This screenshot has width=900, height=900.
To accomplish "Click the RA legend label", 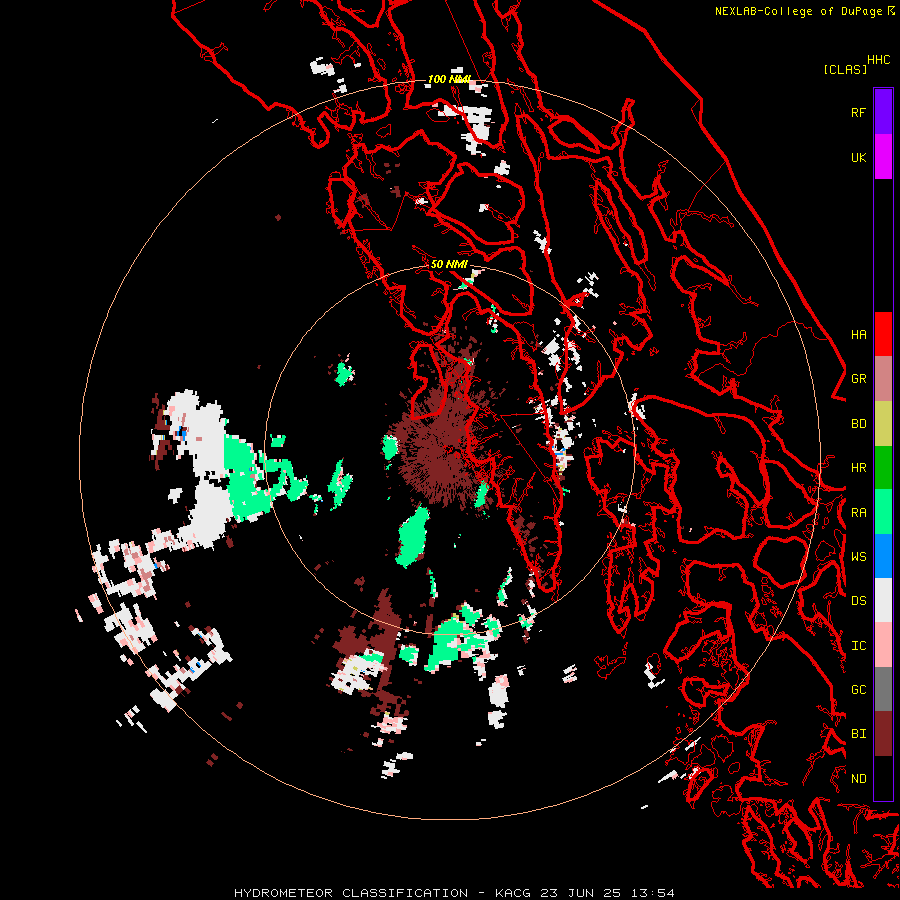I will [x=858, y=513].
